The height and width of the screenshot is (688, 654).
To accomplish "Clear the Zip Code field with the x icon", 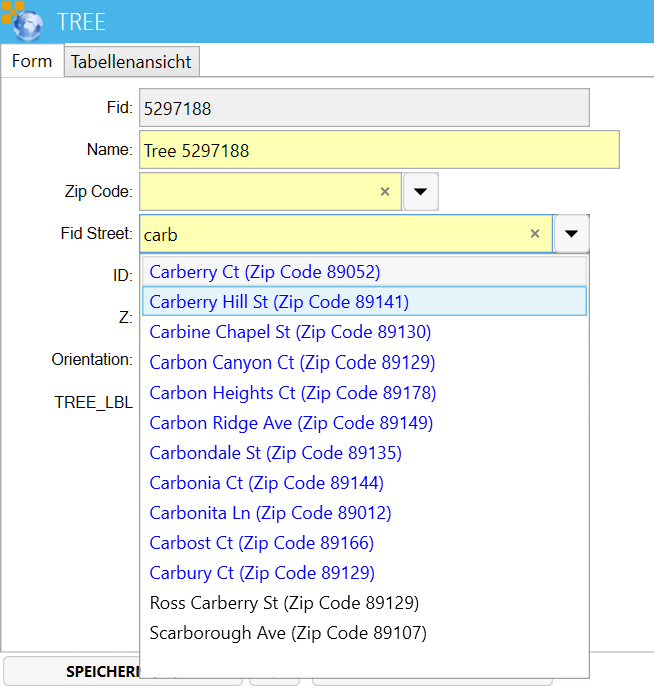I will 385,191.
